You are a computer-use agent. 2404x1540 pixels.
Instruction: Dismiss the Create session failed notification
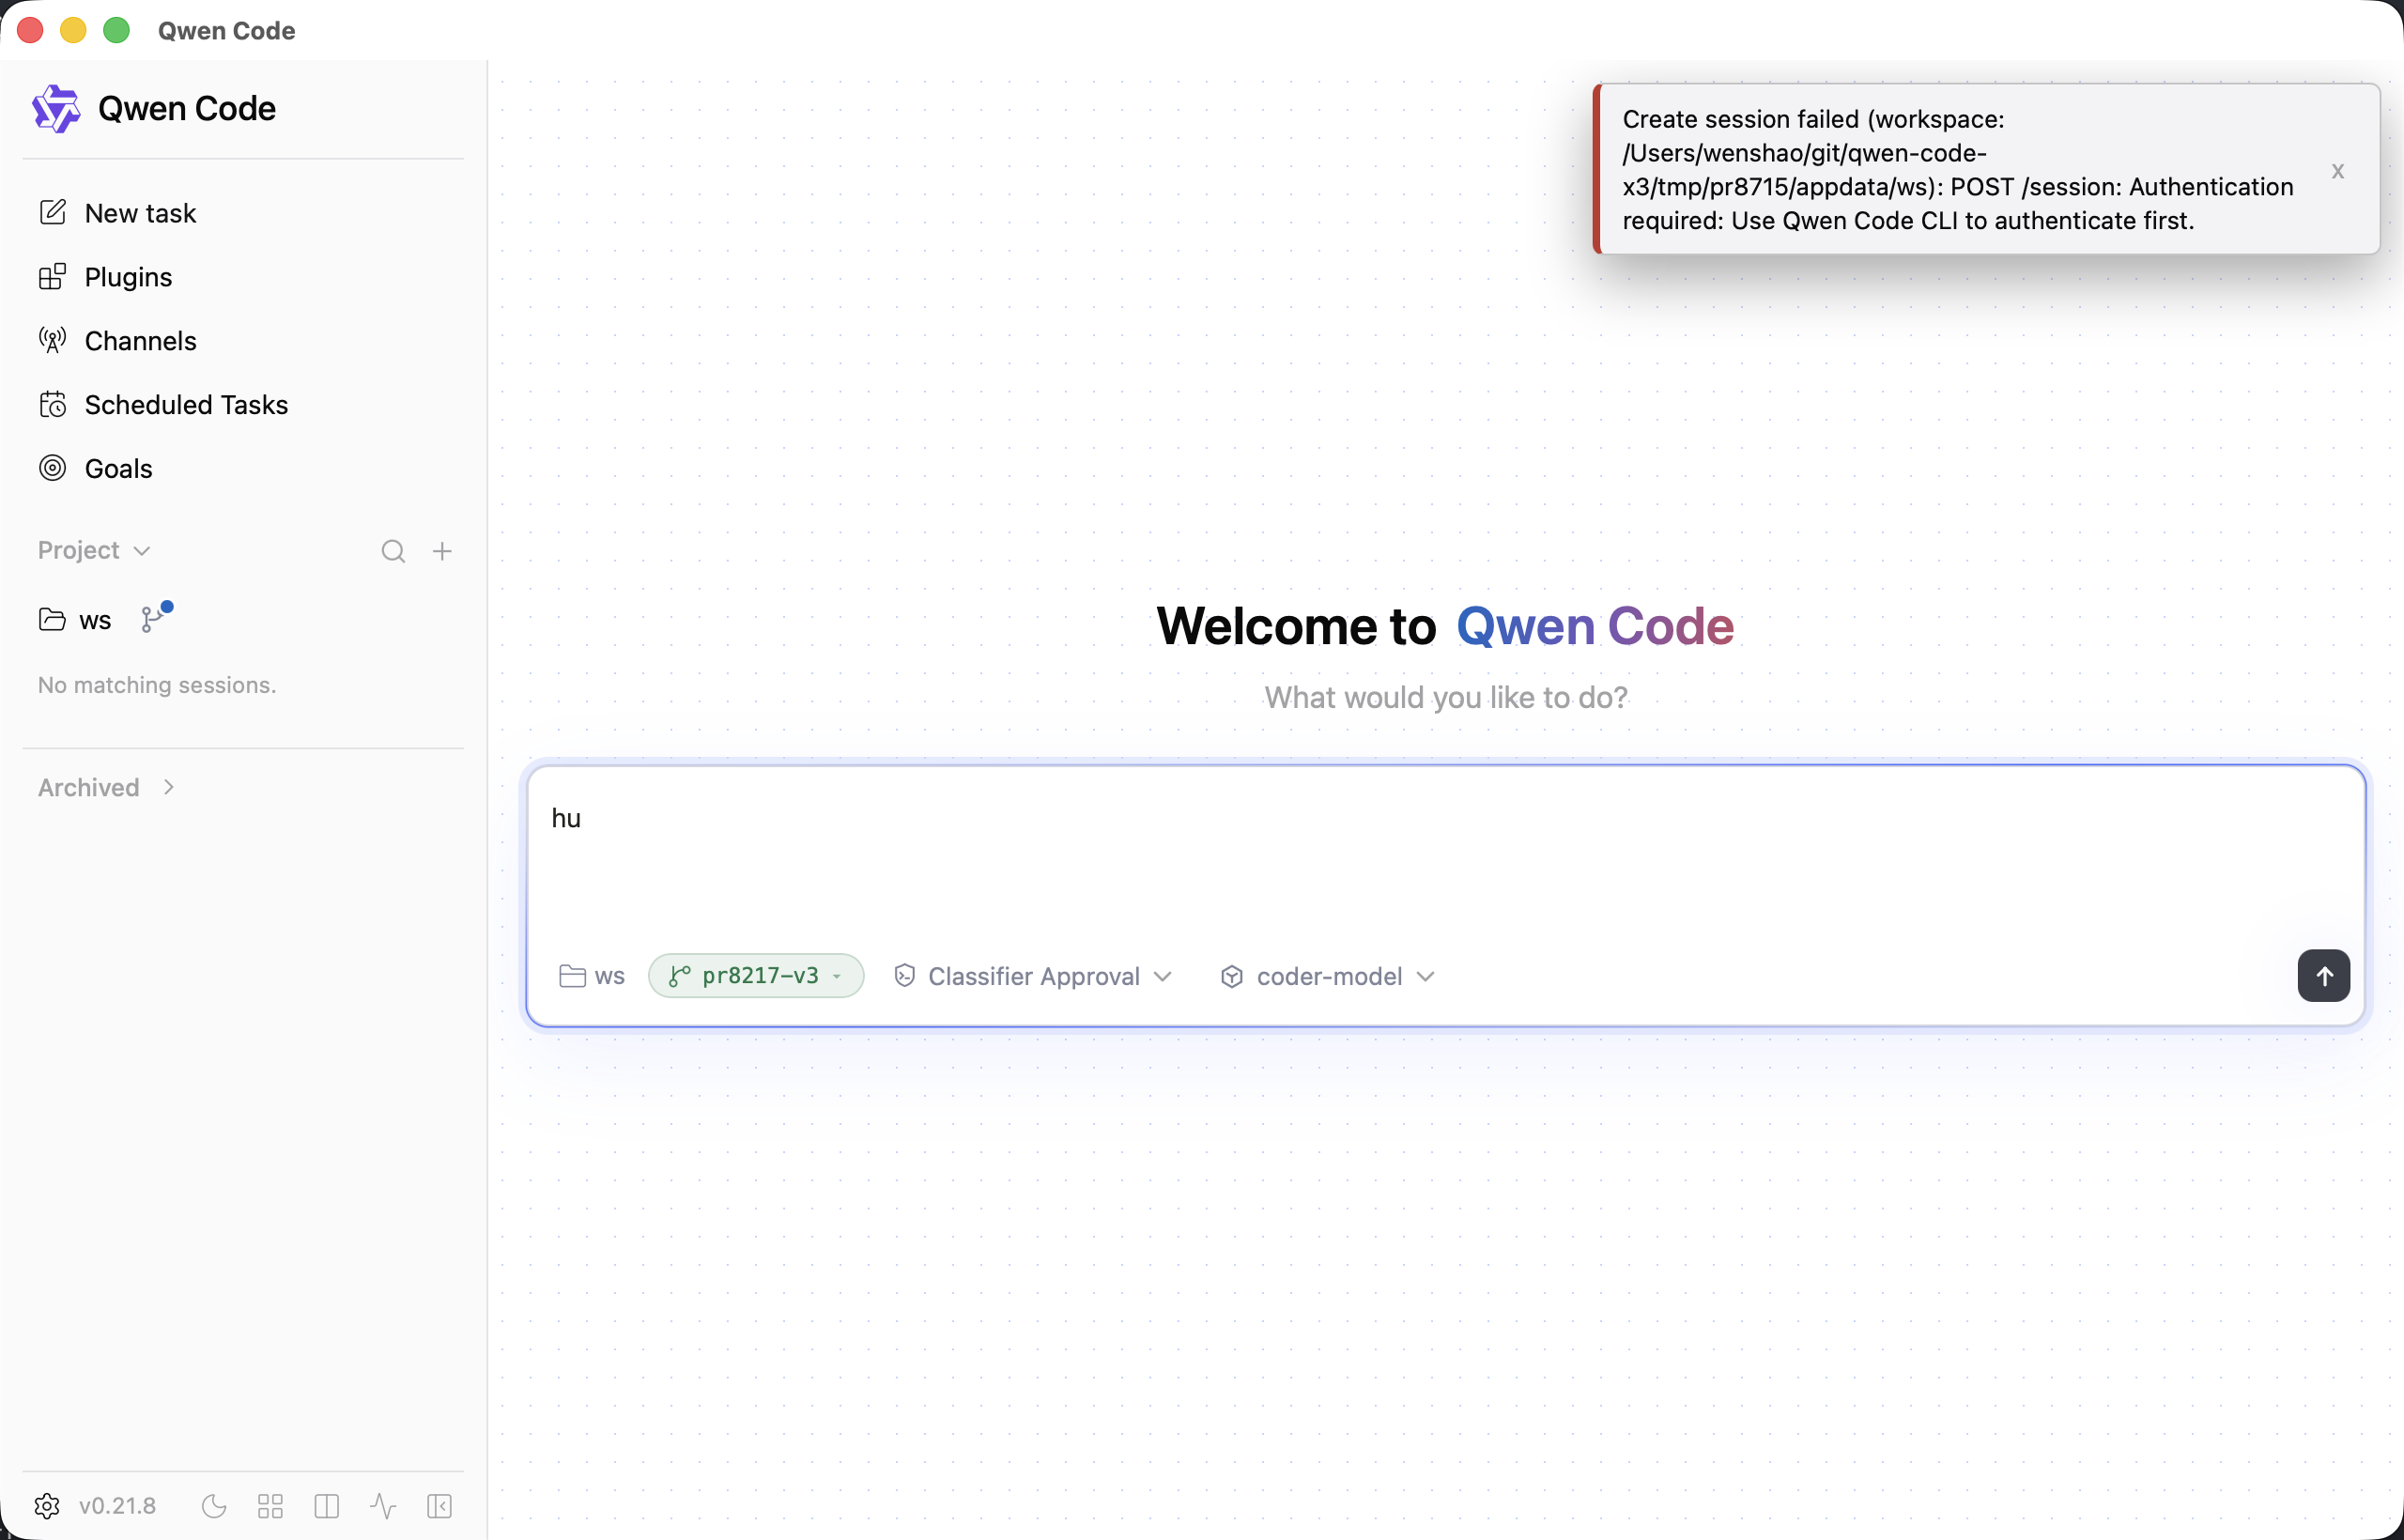[x=2338, y=170]
